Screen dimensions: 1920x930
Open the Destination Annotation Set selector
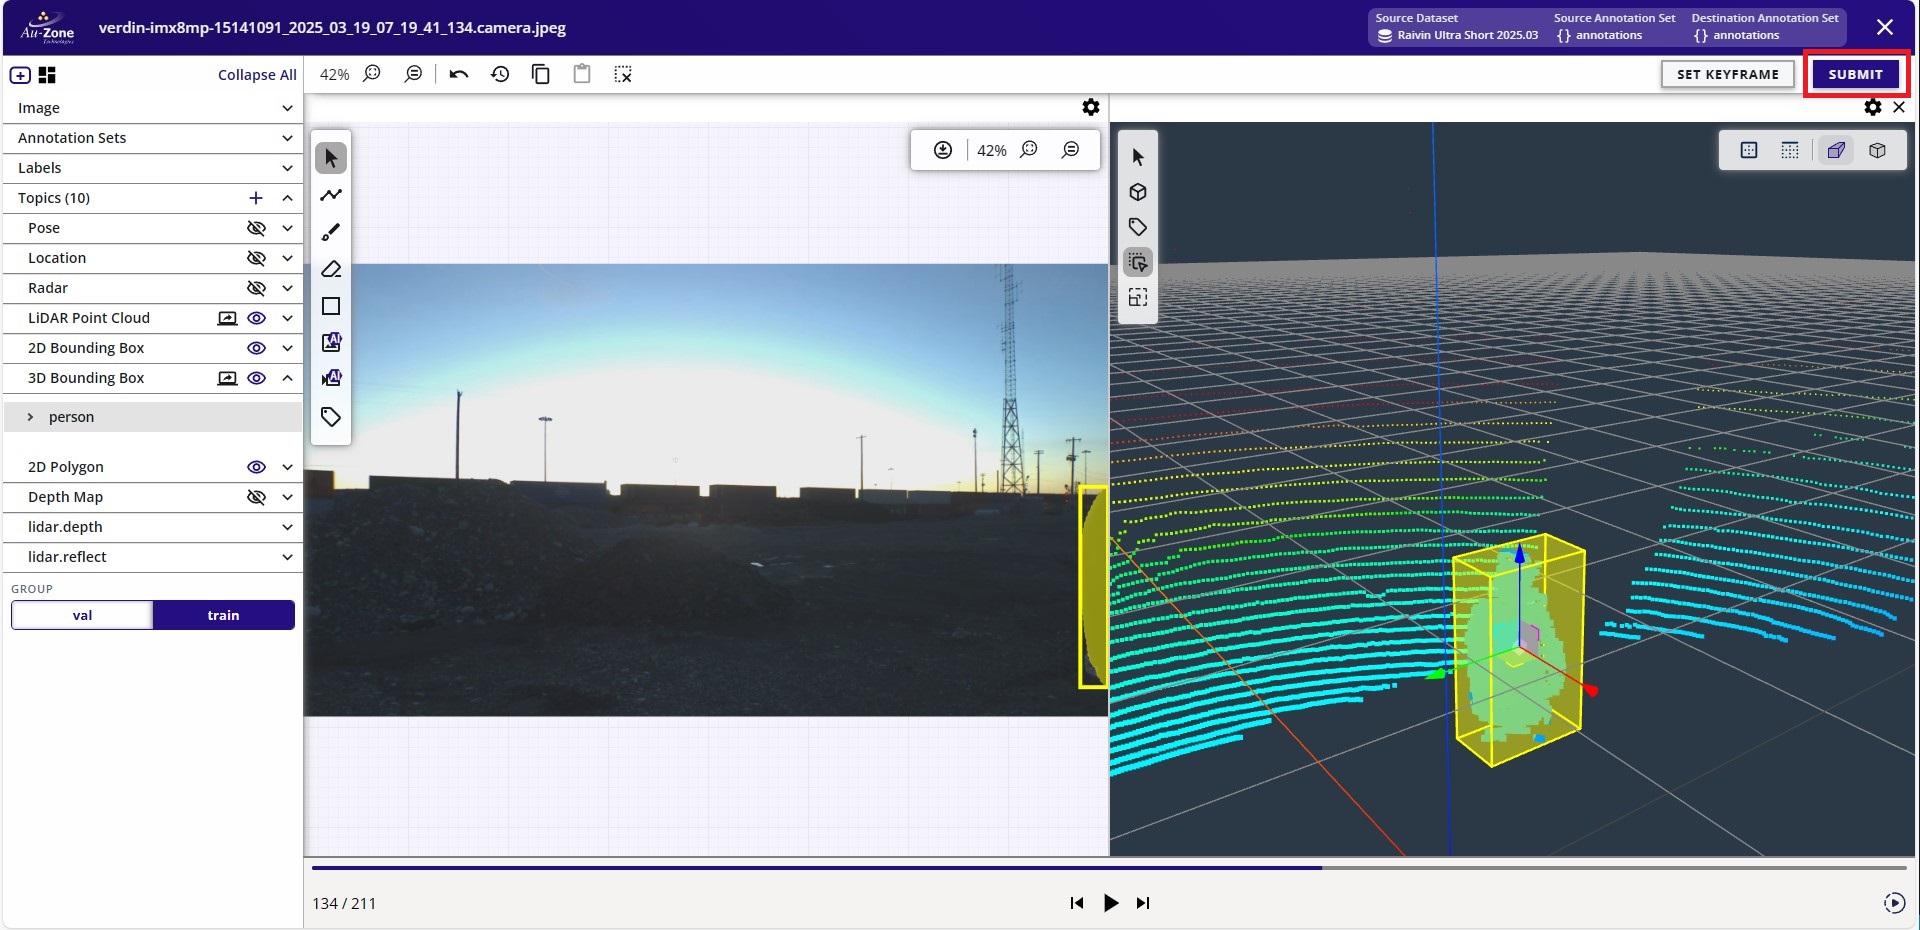(x=1764, y=27)
